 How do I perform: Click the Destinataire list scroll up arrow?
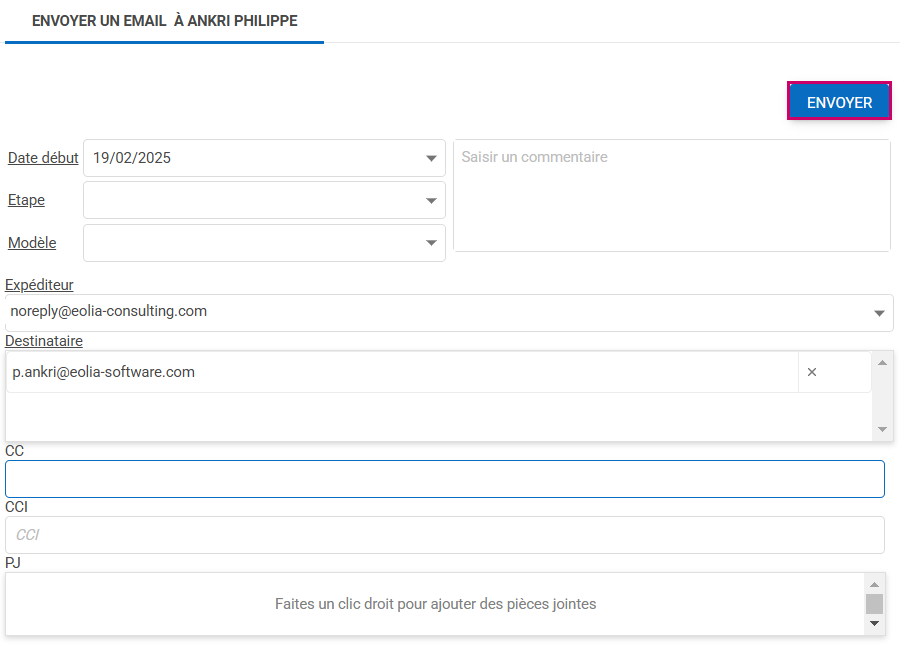pos(882,362)
